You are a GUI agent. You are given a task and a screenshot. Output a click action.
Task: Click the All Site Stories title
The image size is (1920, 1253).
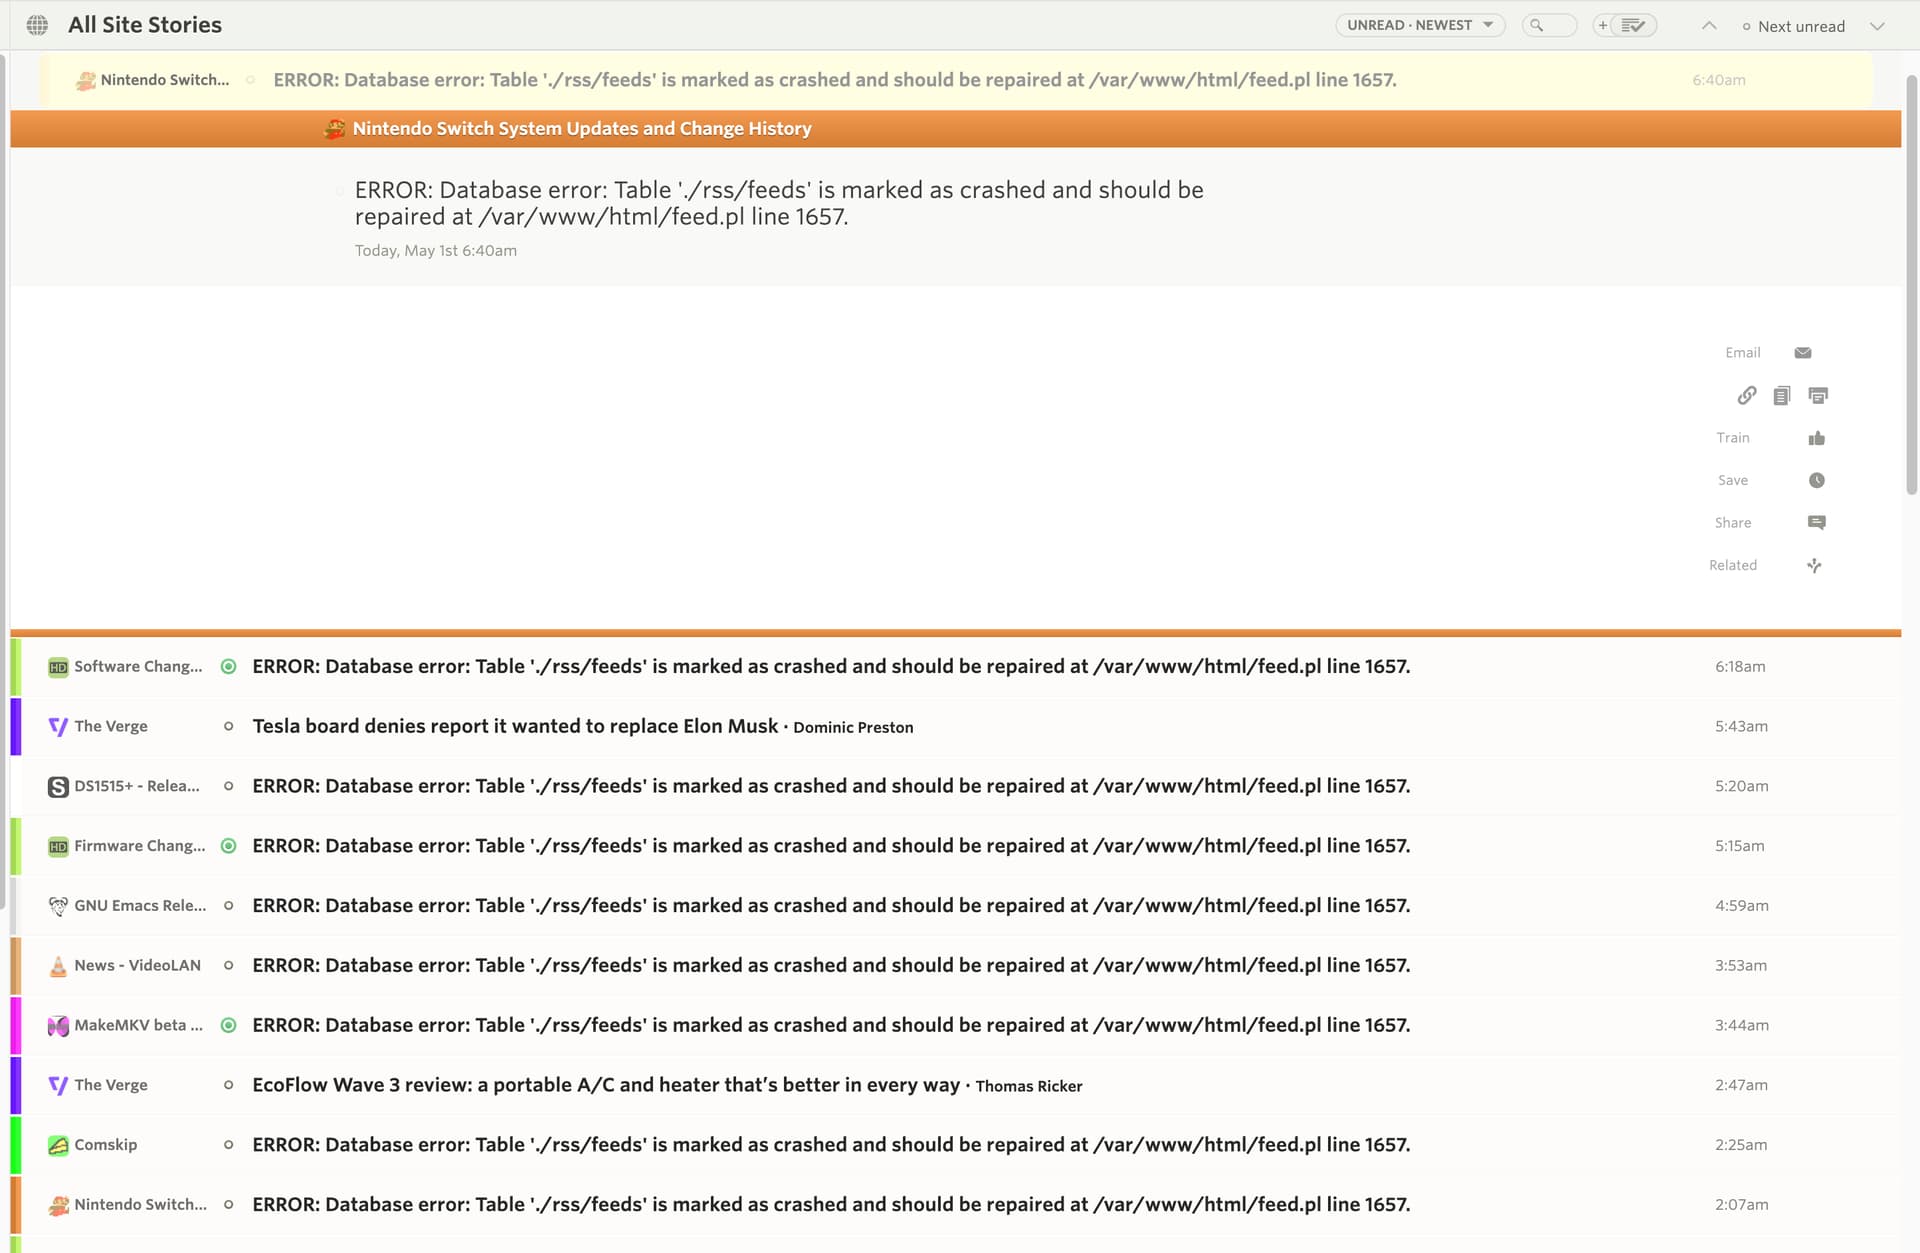click(x=145, y=25)
